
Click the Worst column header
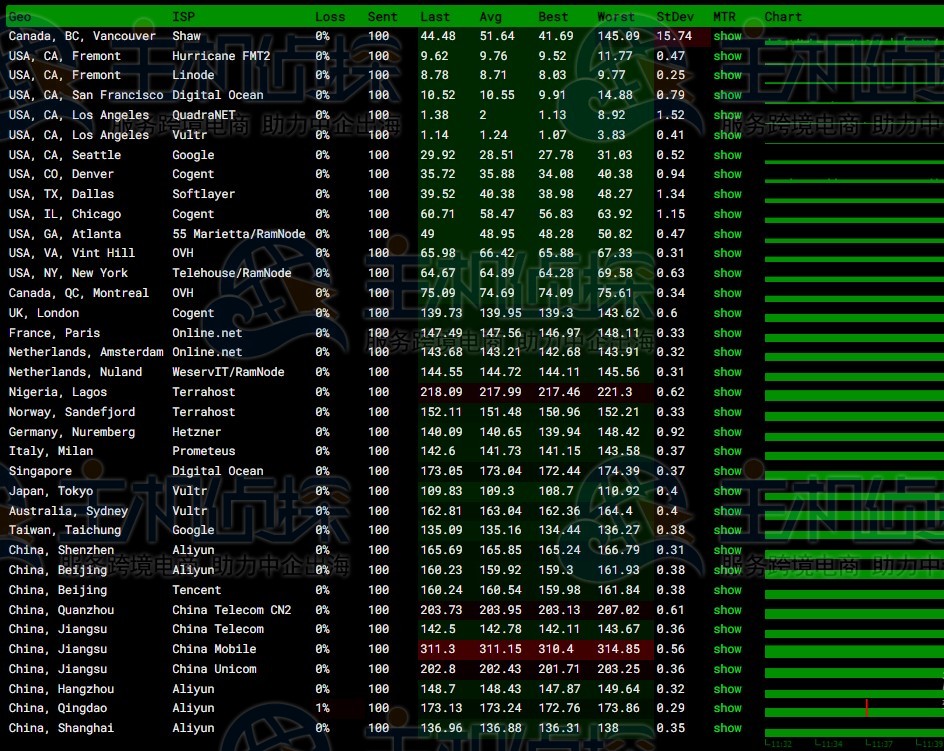[615, 17]
